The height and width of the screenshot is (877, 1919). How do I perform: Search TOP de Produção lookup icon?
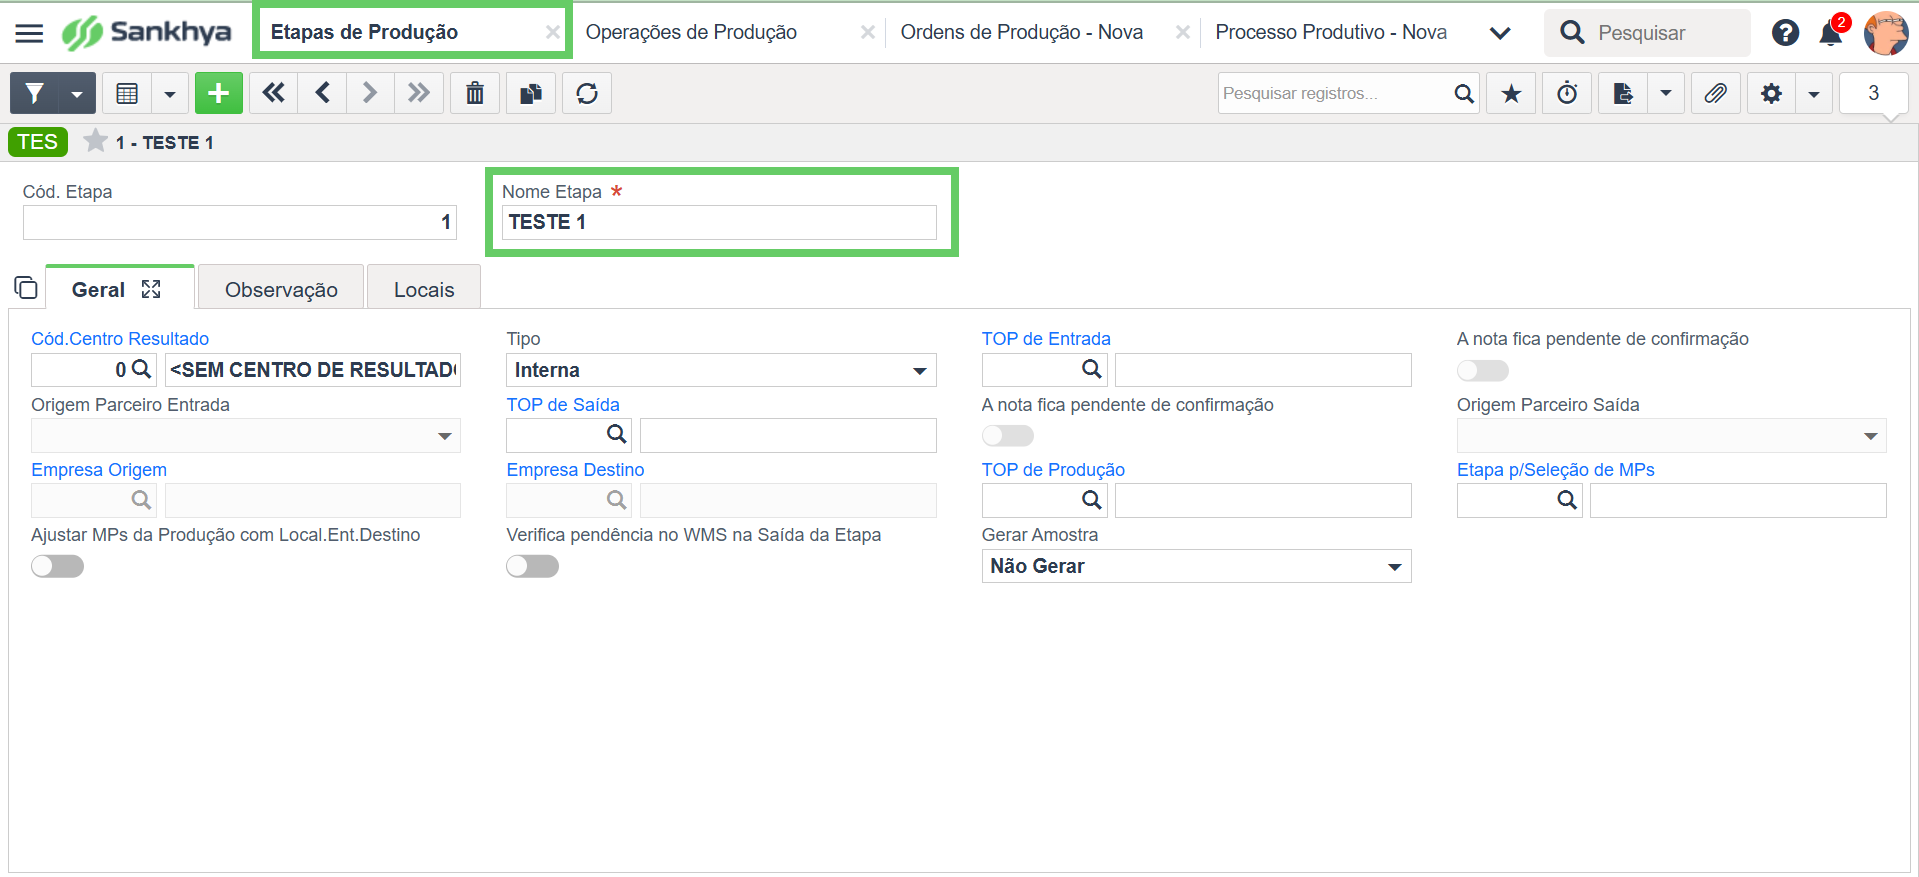tap(1092, 499)
